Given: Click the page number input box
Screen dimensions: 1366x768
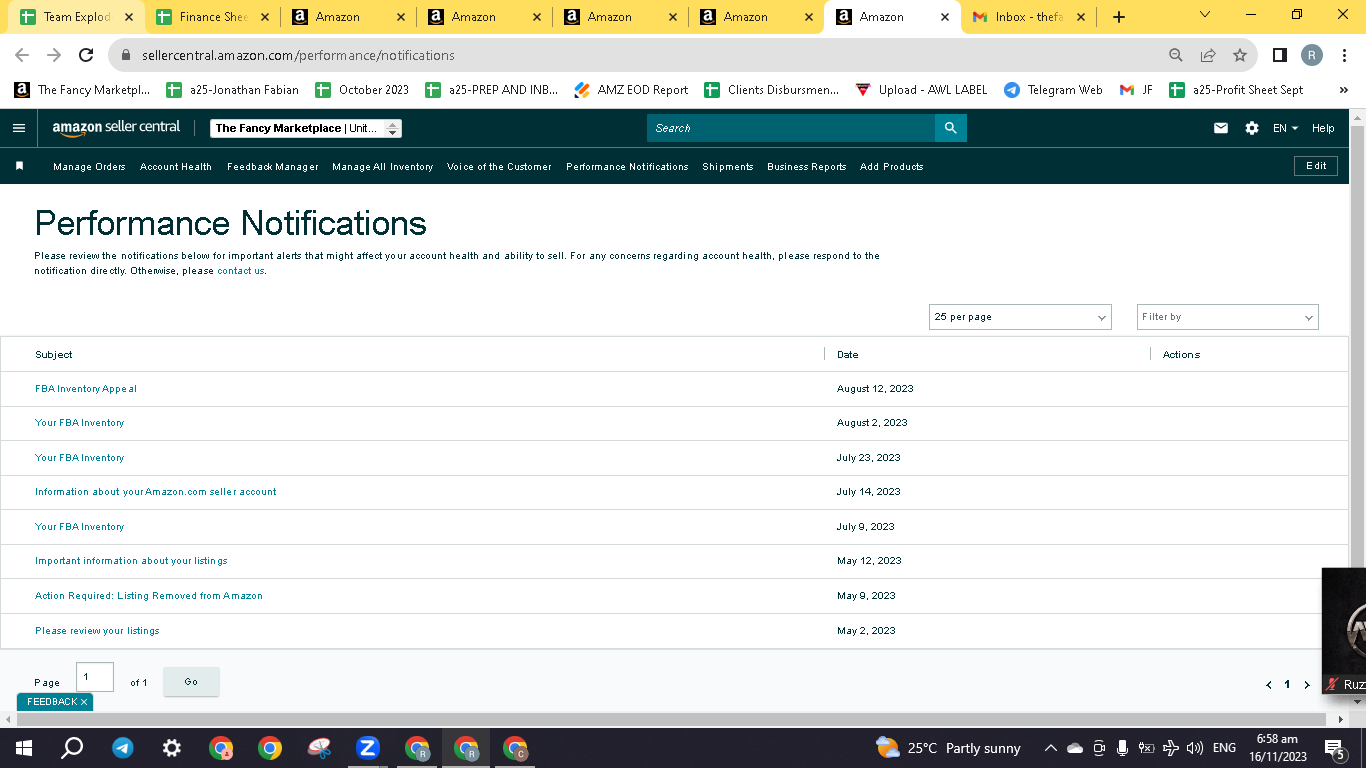Looking at the screenshot, I should [95, 677].
